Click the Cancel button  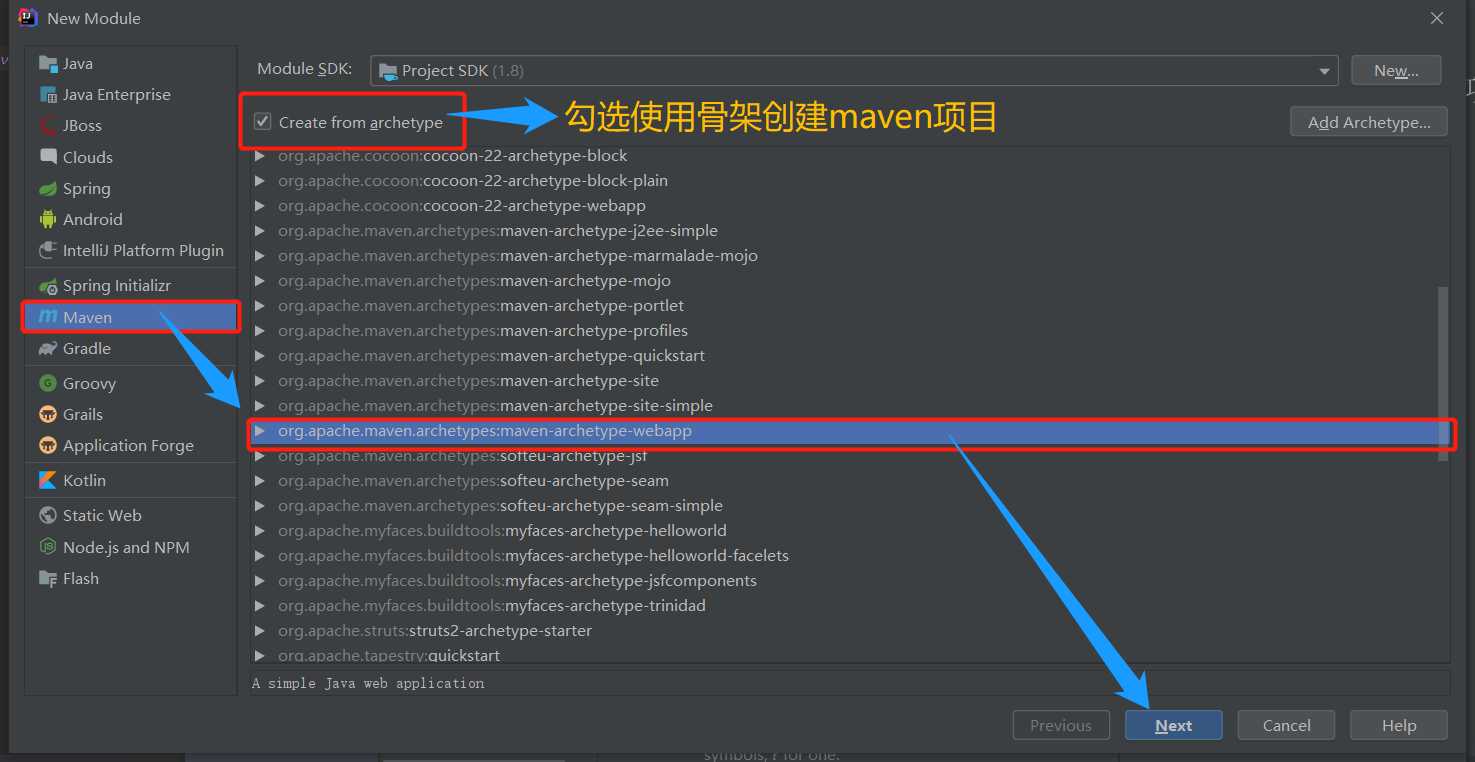click(x=1286, y=726)
